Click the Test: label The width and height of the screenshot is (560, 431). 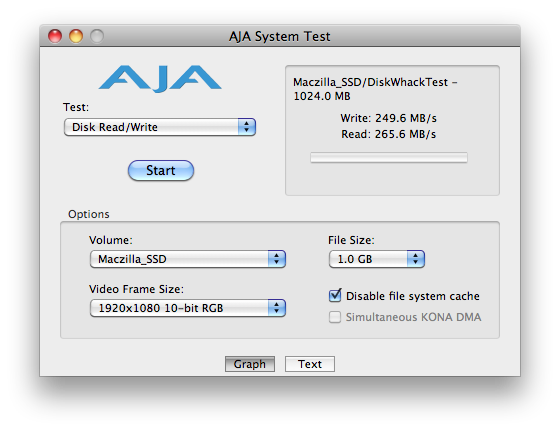(76, 107)
